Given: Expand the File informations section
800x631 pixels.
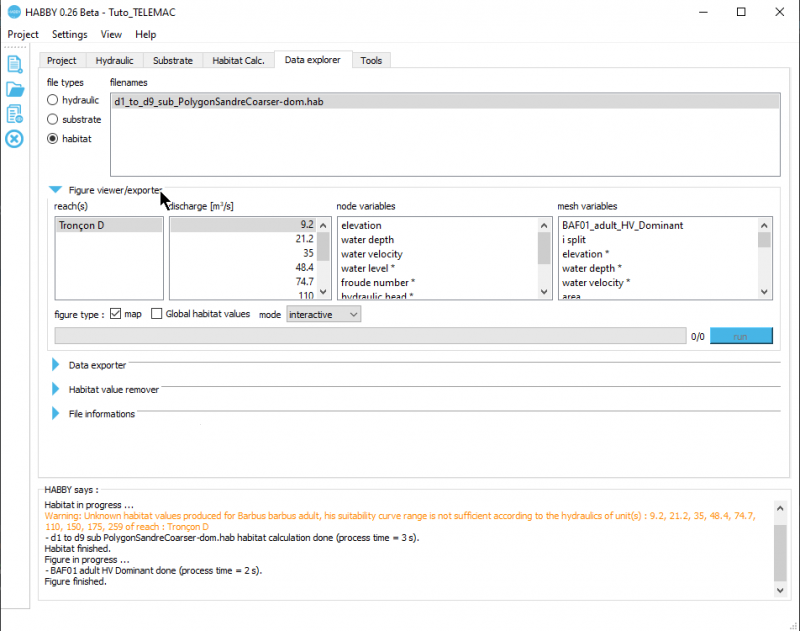Looking at the screenshot, I should click(55, 413).
